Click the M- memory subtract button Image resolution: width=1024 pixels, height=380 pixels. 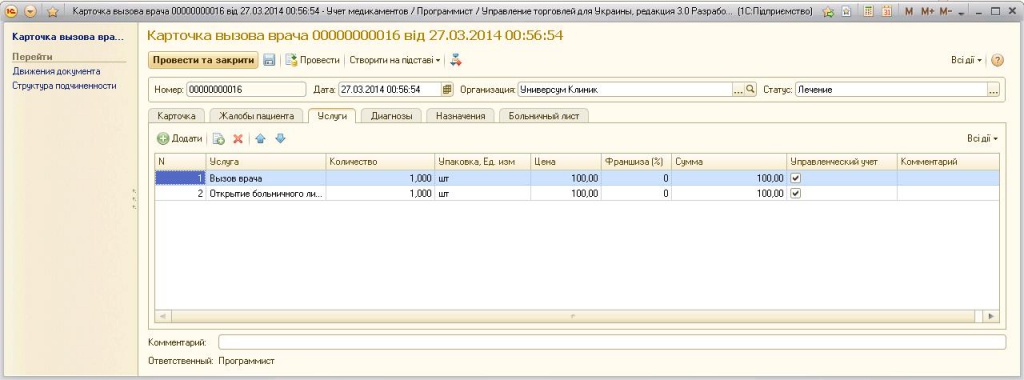coord(946,11)
